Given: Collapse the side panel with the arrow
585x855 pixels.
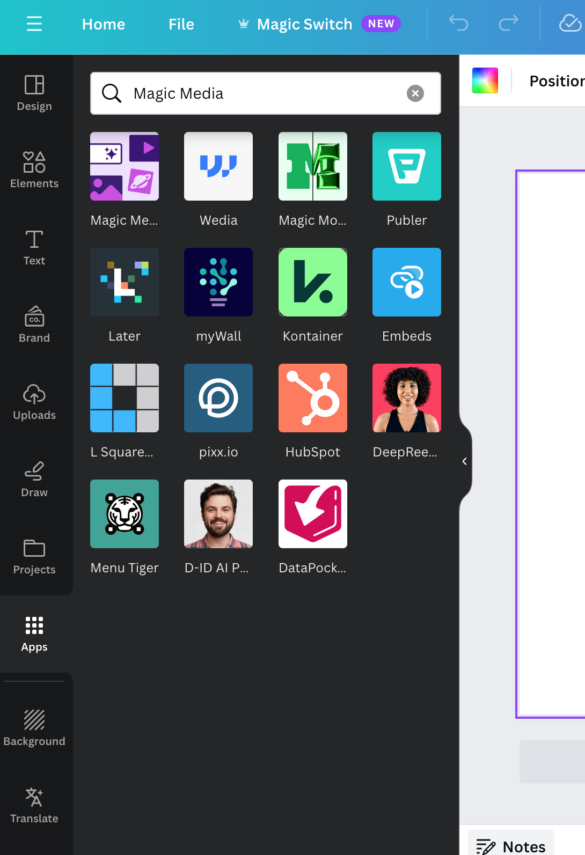Looking at the screenshot, I should point(465,461).
